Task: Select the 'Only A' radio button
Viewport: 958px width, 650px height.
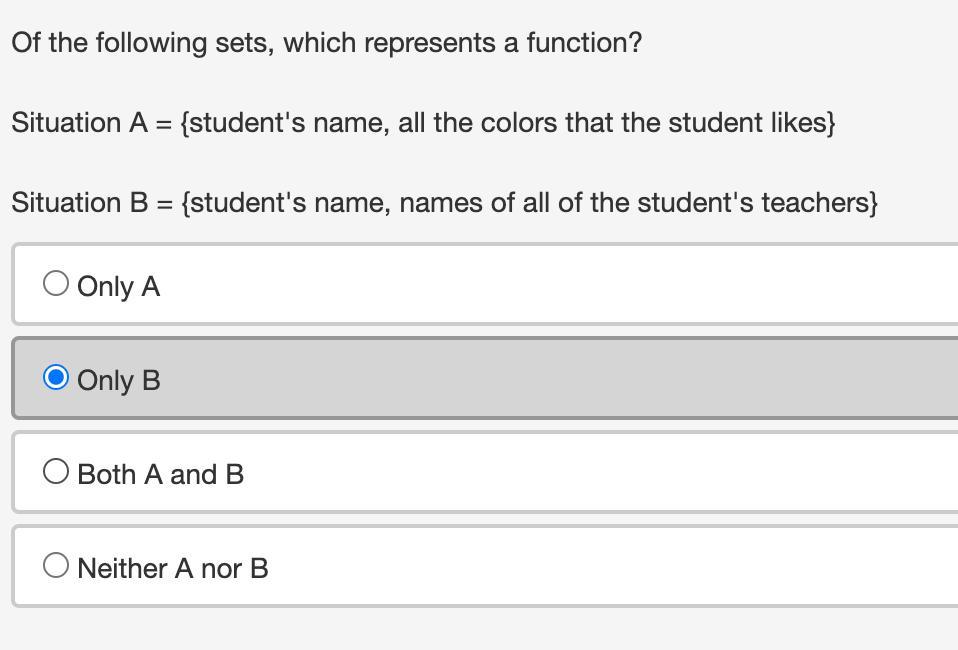Action: [x=56, y=284]
